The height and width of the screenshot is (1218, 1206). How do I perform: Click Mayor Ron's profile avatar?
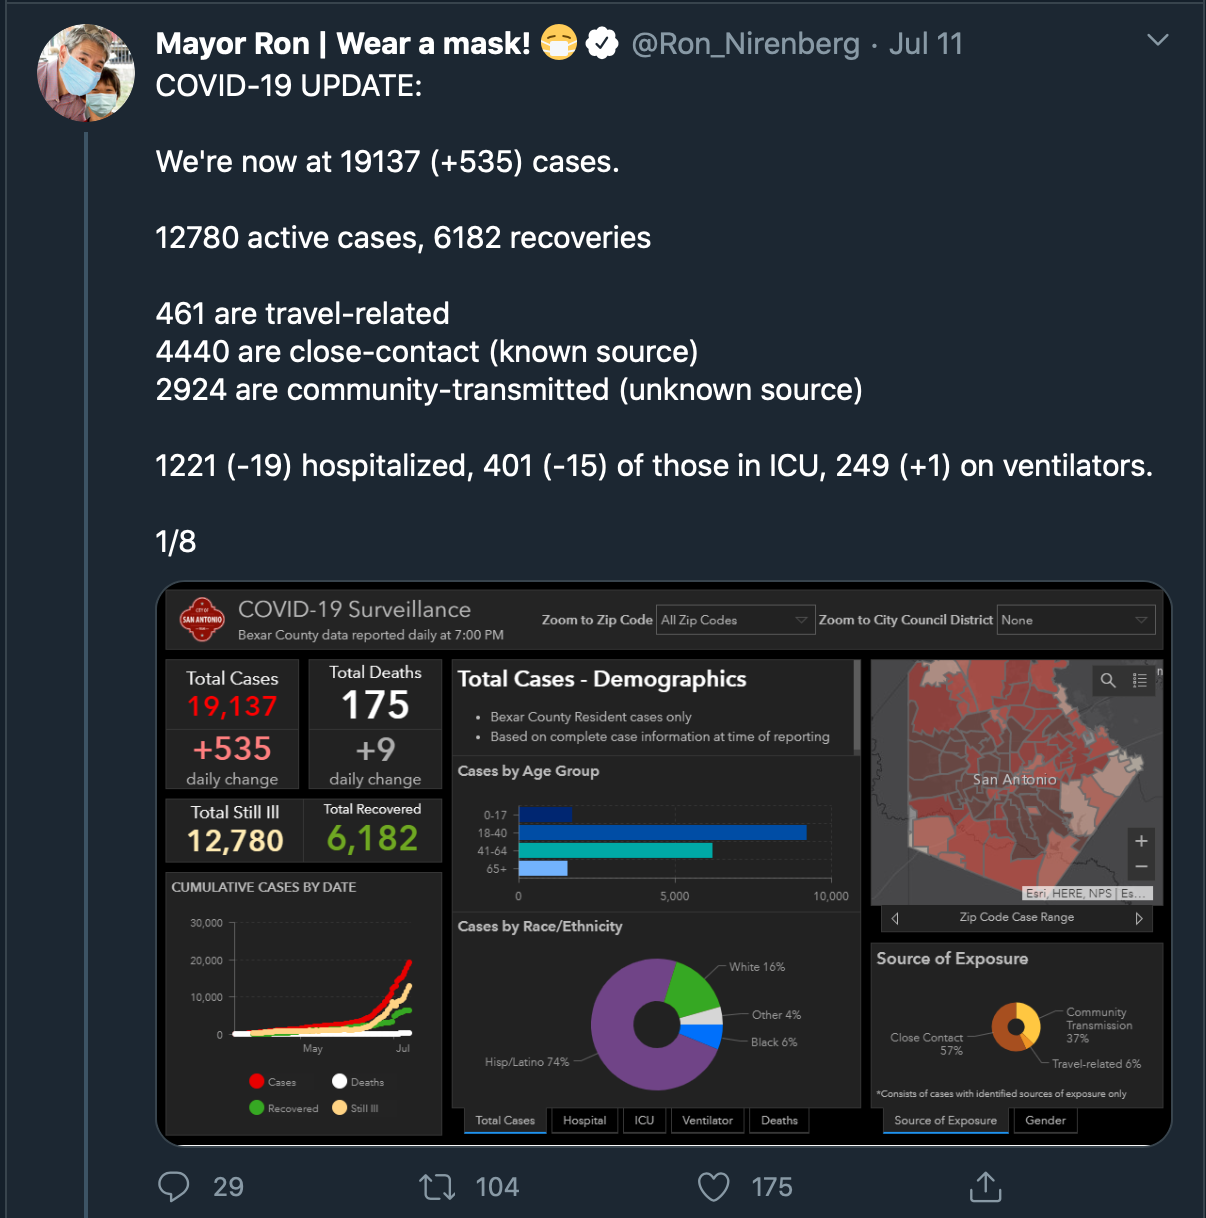pos(86,73)
